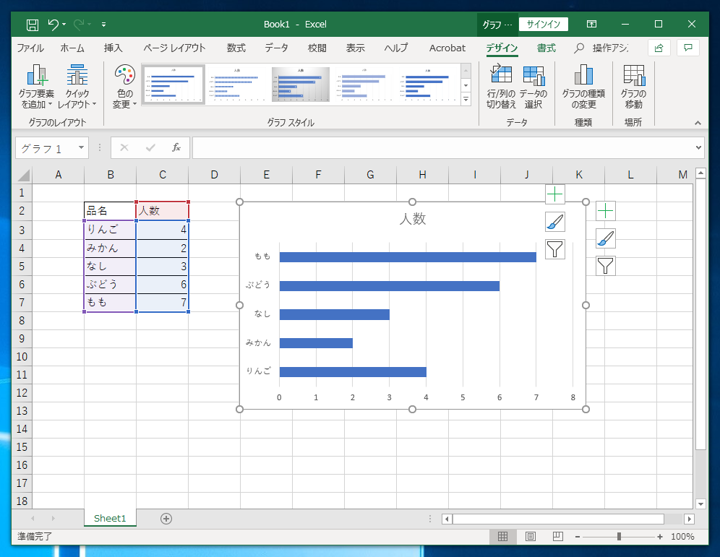Select cell containing りんご

(x=110, y=230)
